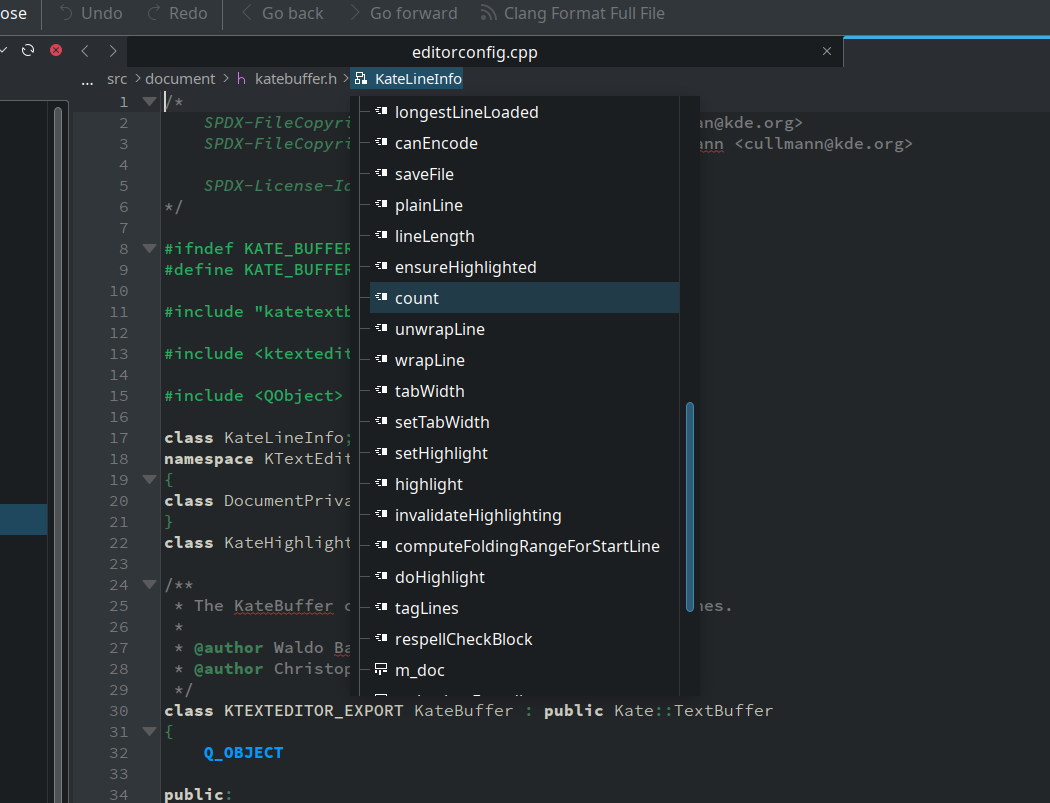This screenshot has height=803, width=1050.
Task: Click the function icon beside tagLines
Action: click(381, 607)
